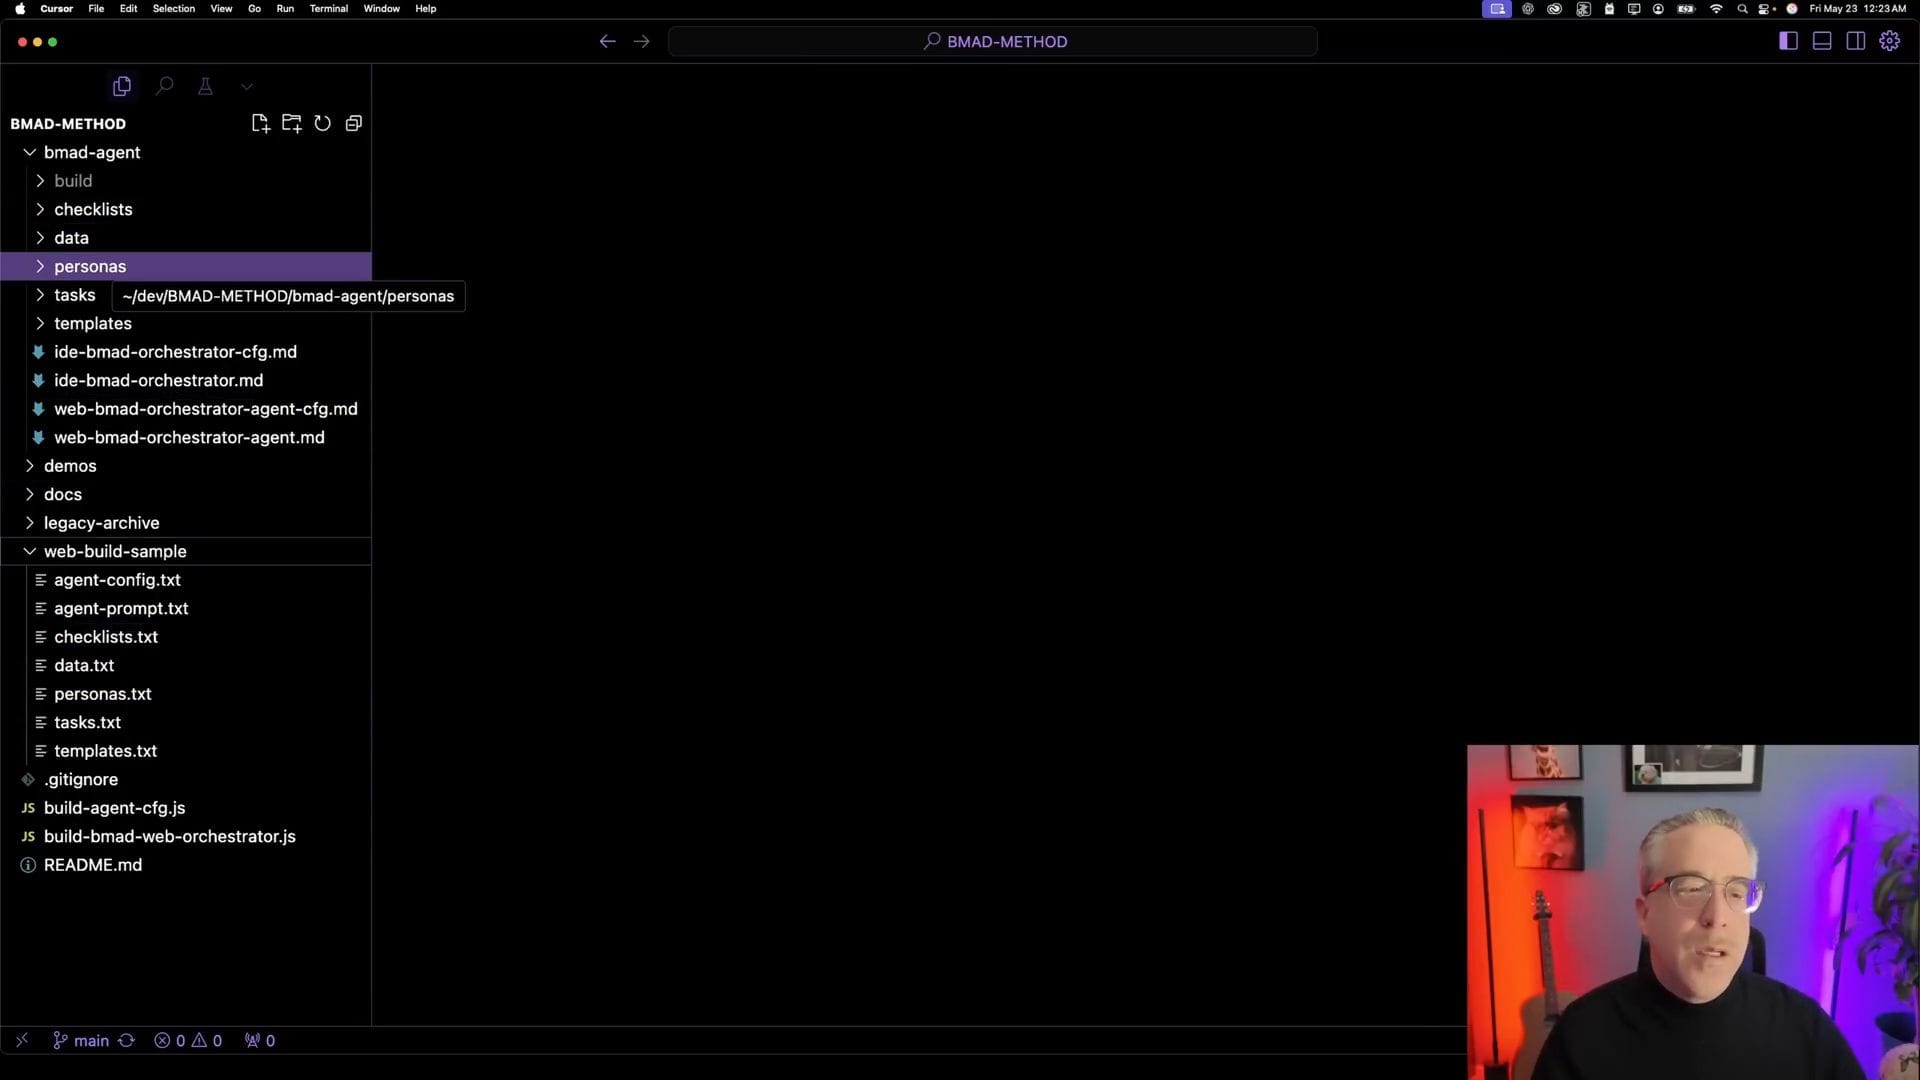
Task: Toggle the secondary sidebar layout button
Action: tap(1855, 41)
